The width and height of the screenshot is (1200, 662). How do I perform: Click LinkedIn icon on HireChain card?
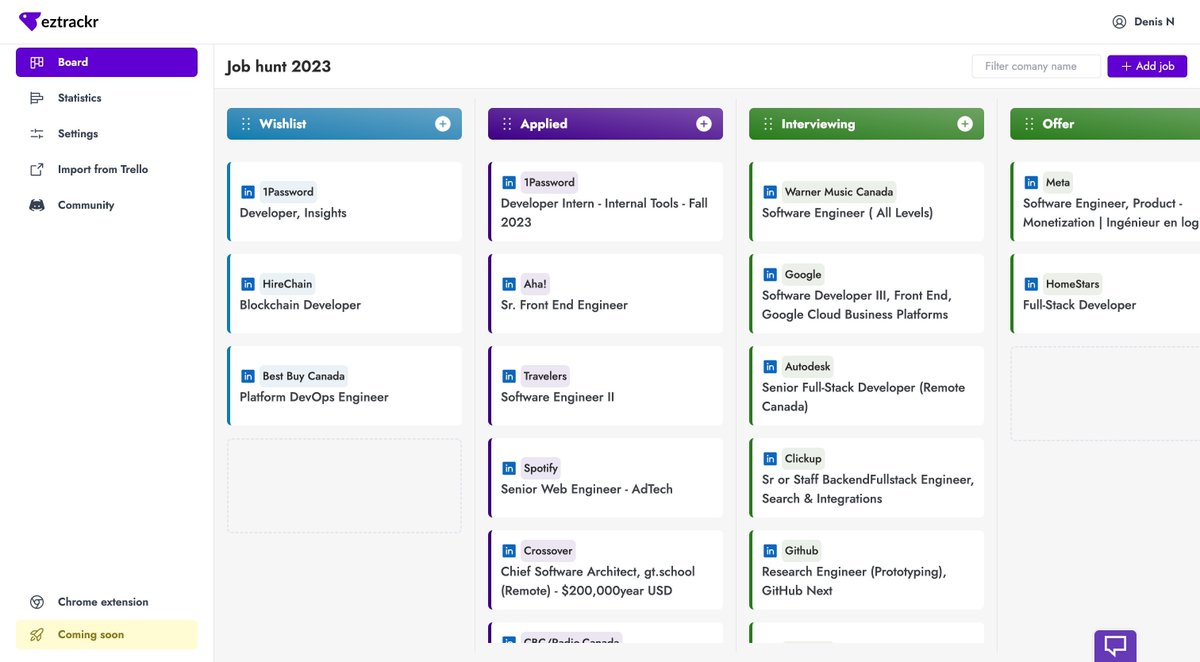[248, 284]
